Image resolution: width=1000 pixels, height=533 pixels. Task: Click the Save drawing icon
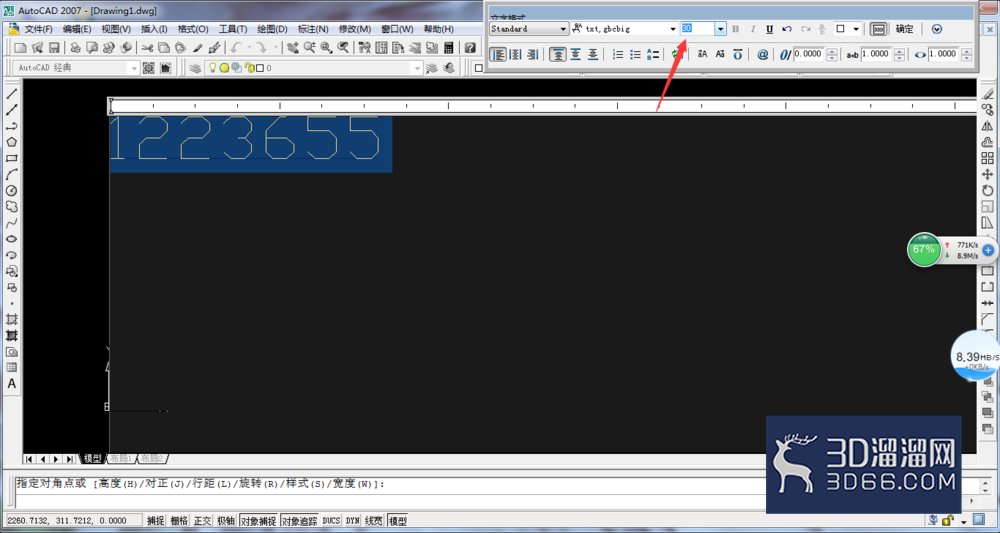pyautogui.click(x=54, y=48)
